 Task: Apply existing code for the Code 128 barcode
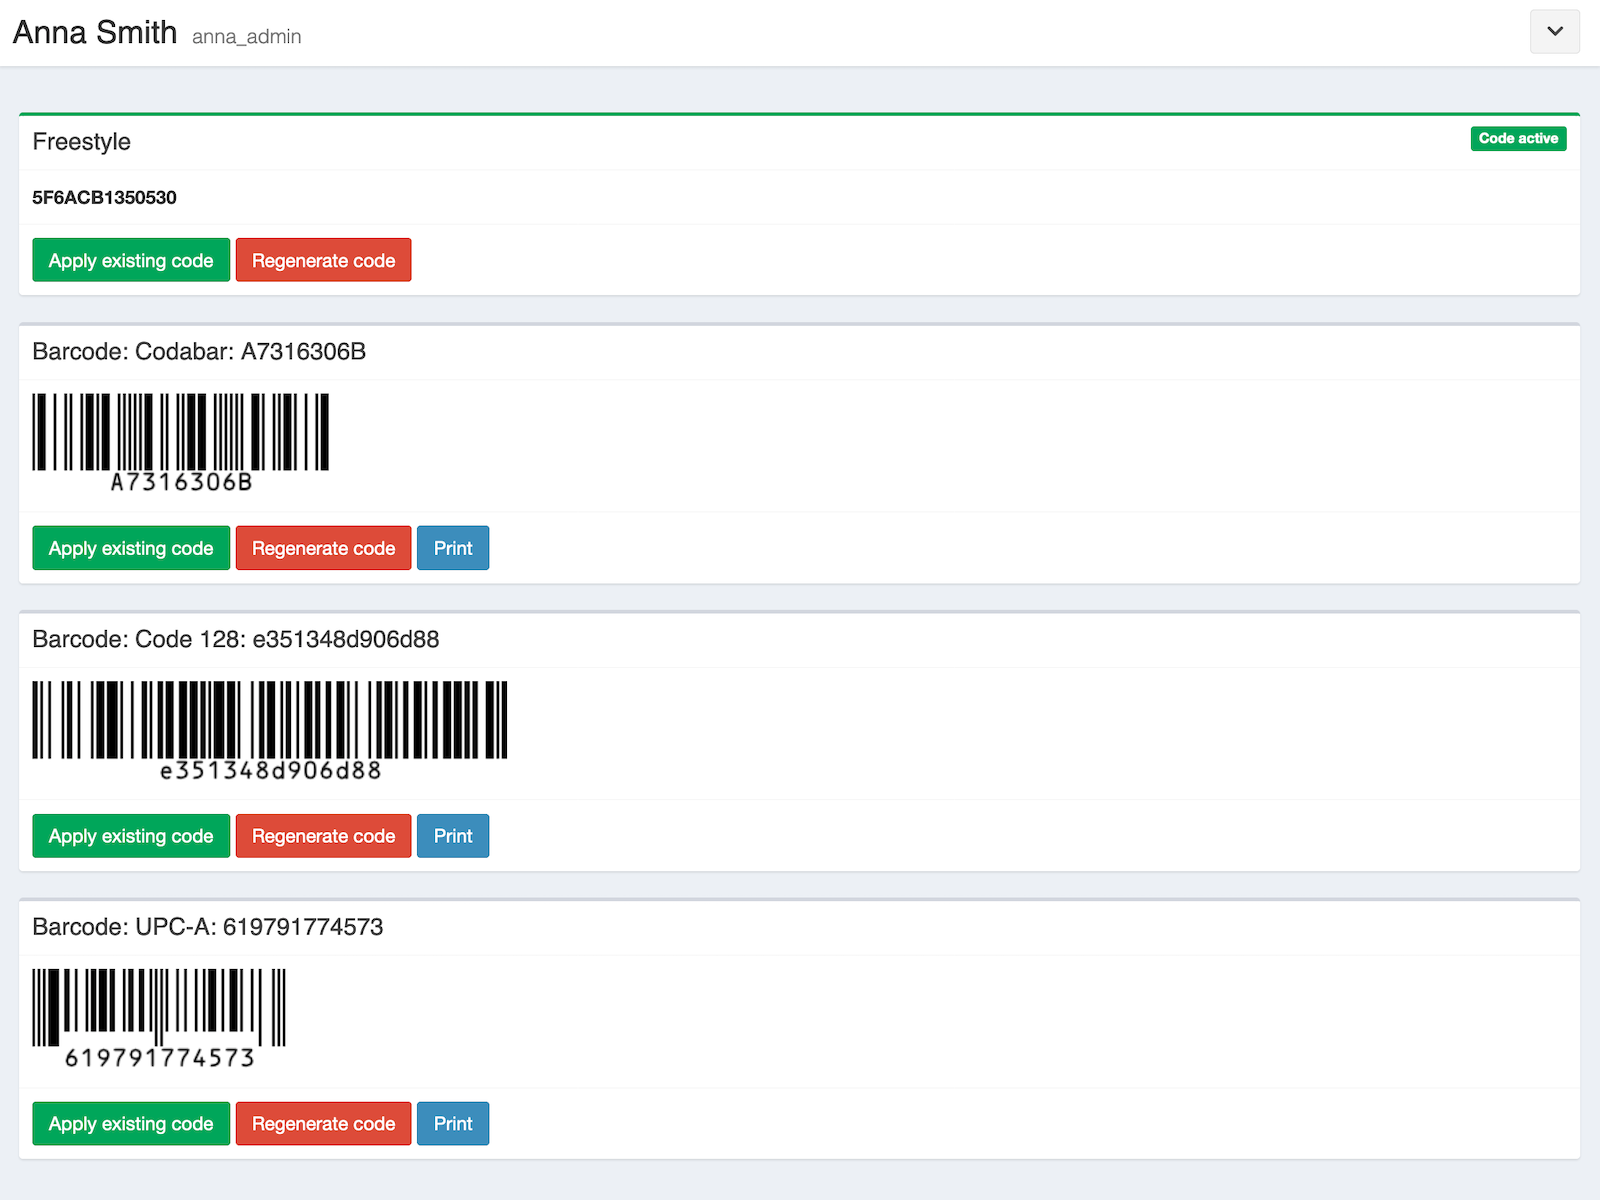pos(131,836)
